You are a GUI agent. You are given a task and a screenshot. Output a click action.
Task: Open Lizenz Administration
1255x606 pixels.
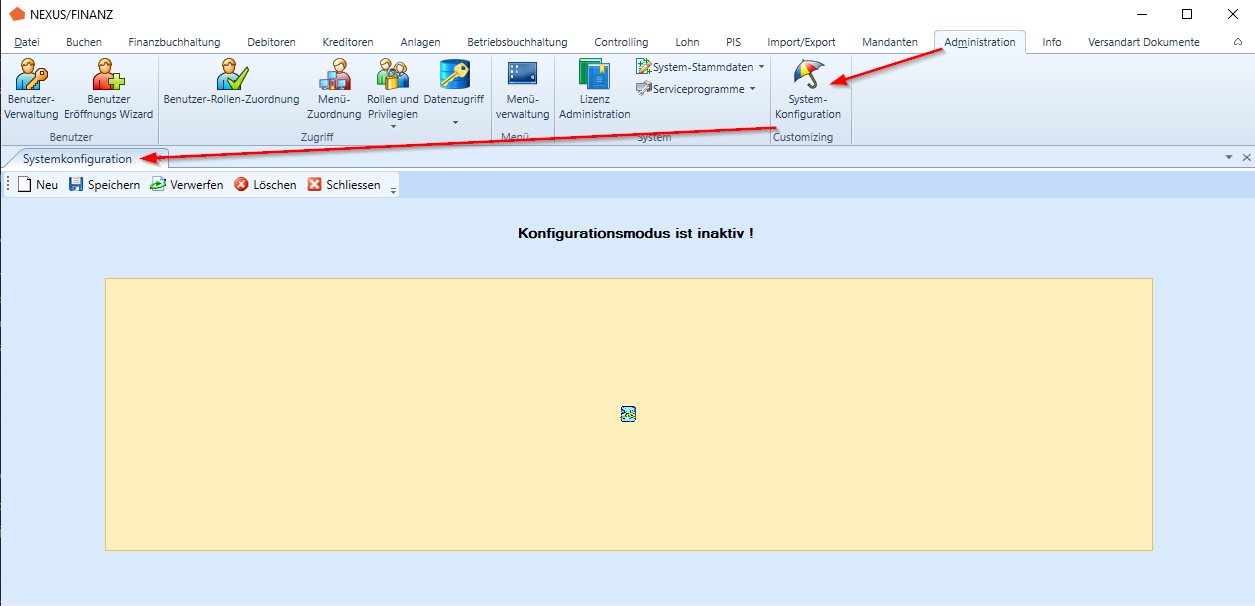click(x=595, y=89)
